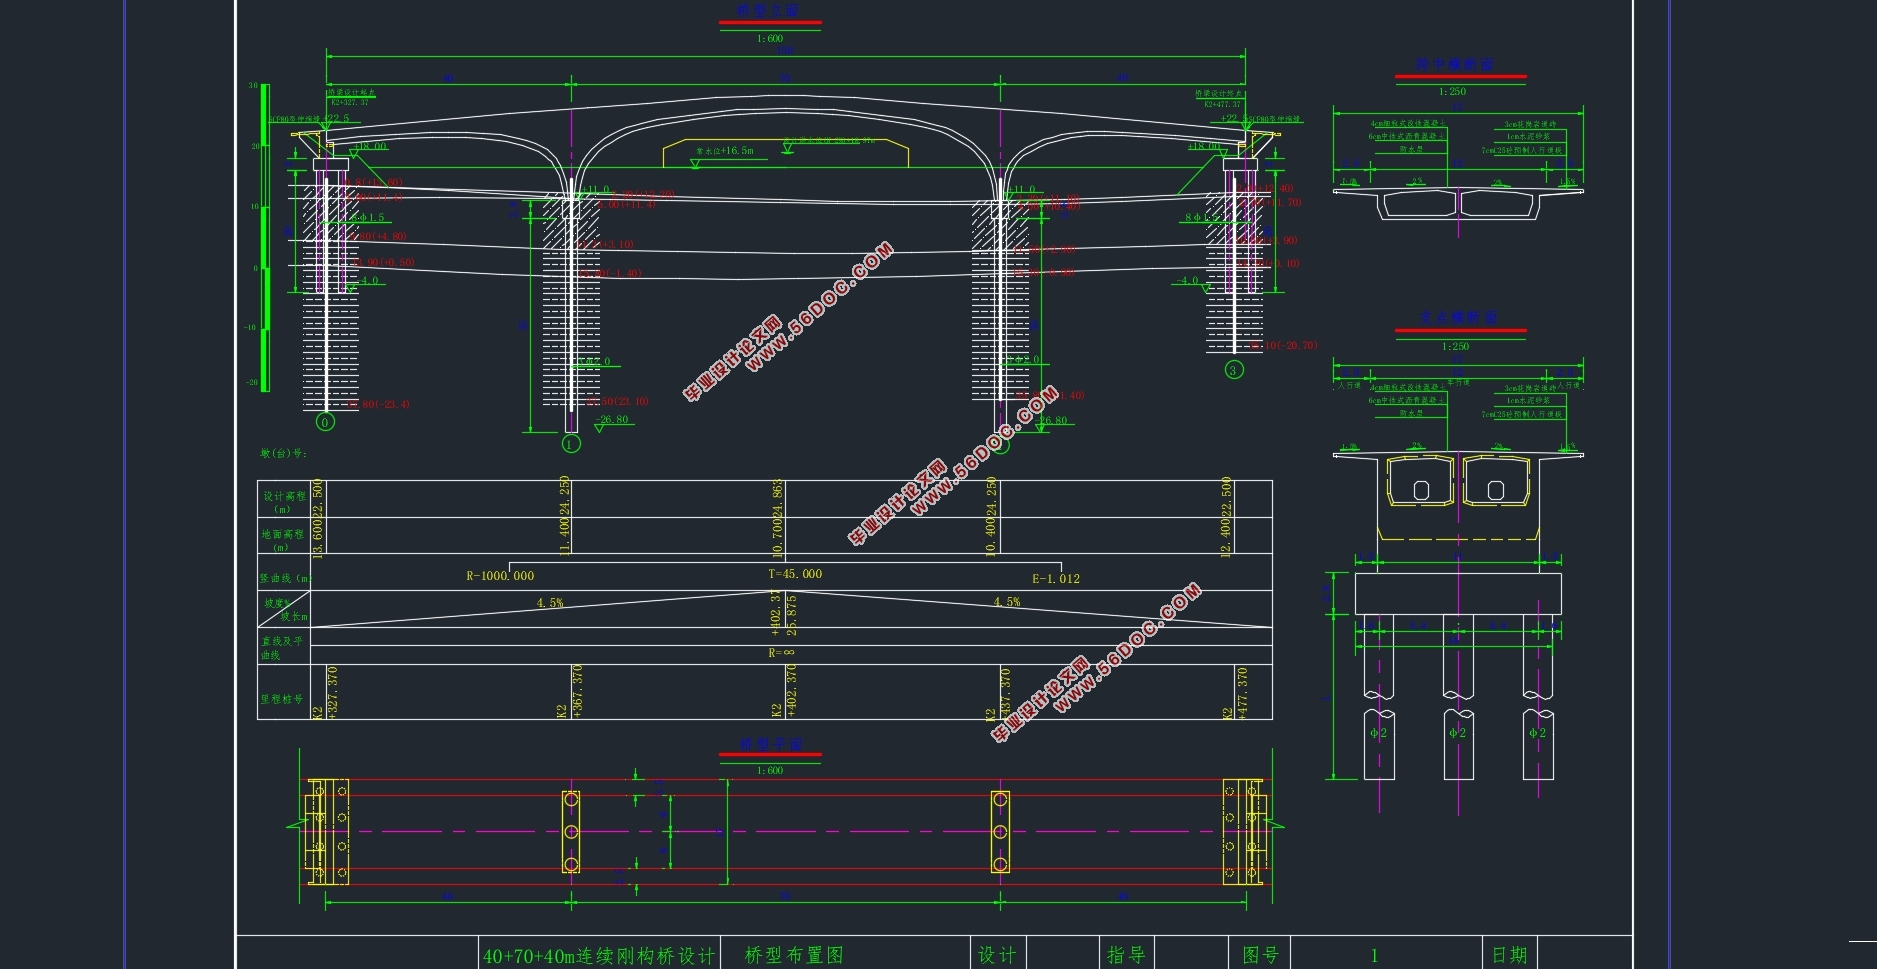Select the "-26.80" elevation at pier 1
The image size is (1877, 969).
(x=612, y=420)
